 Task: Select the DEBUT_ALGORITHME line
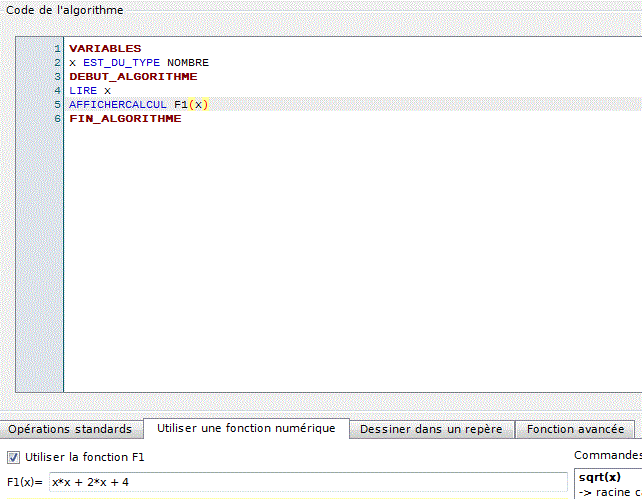pos(133,76)
